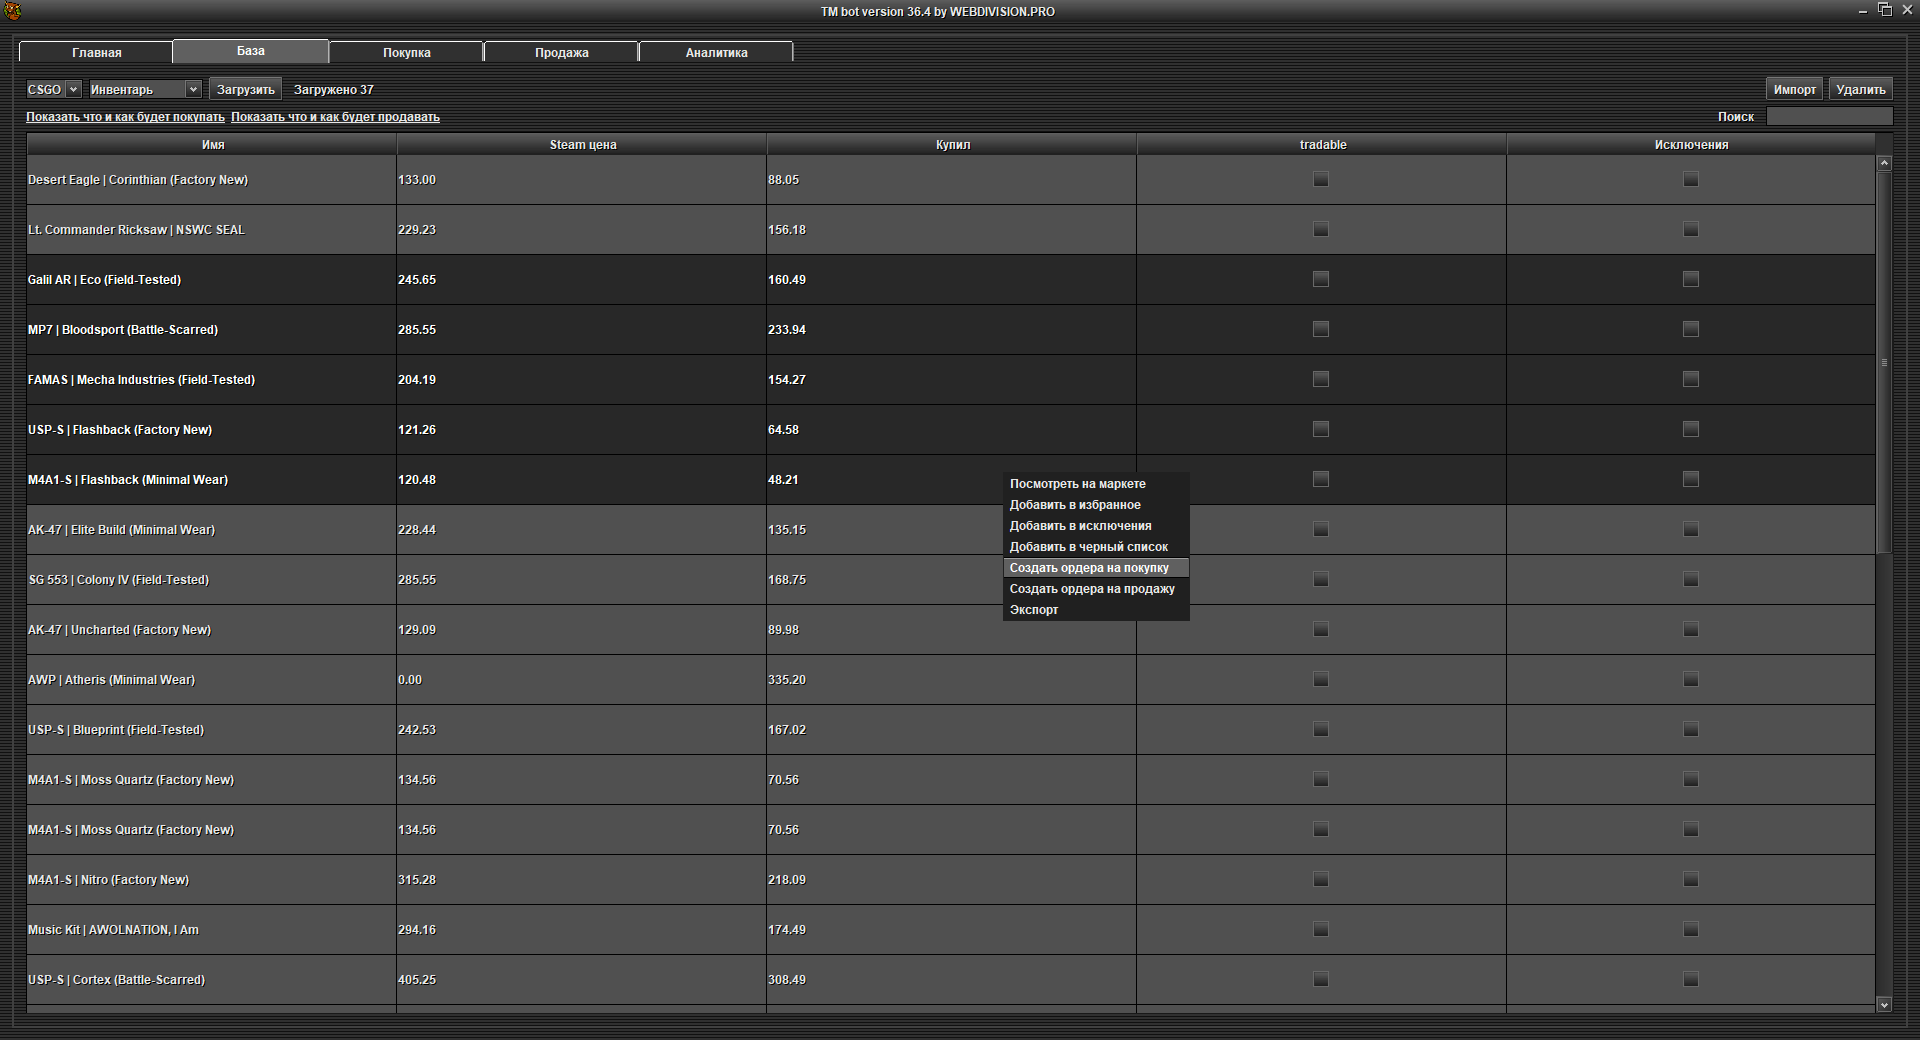Open link Показать что и как будет продавать
The width and height of the screenshot is (1920, 1040).
335,117
